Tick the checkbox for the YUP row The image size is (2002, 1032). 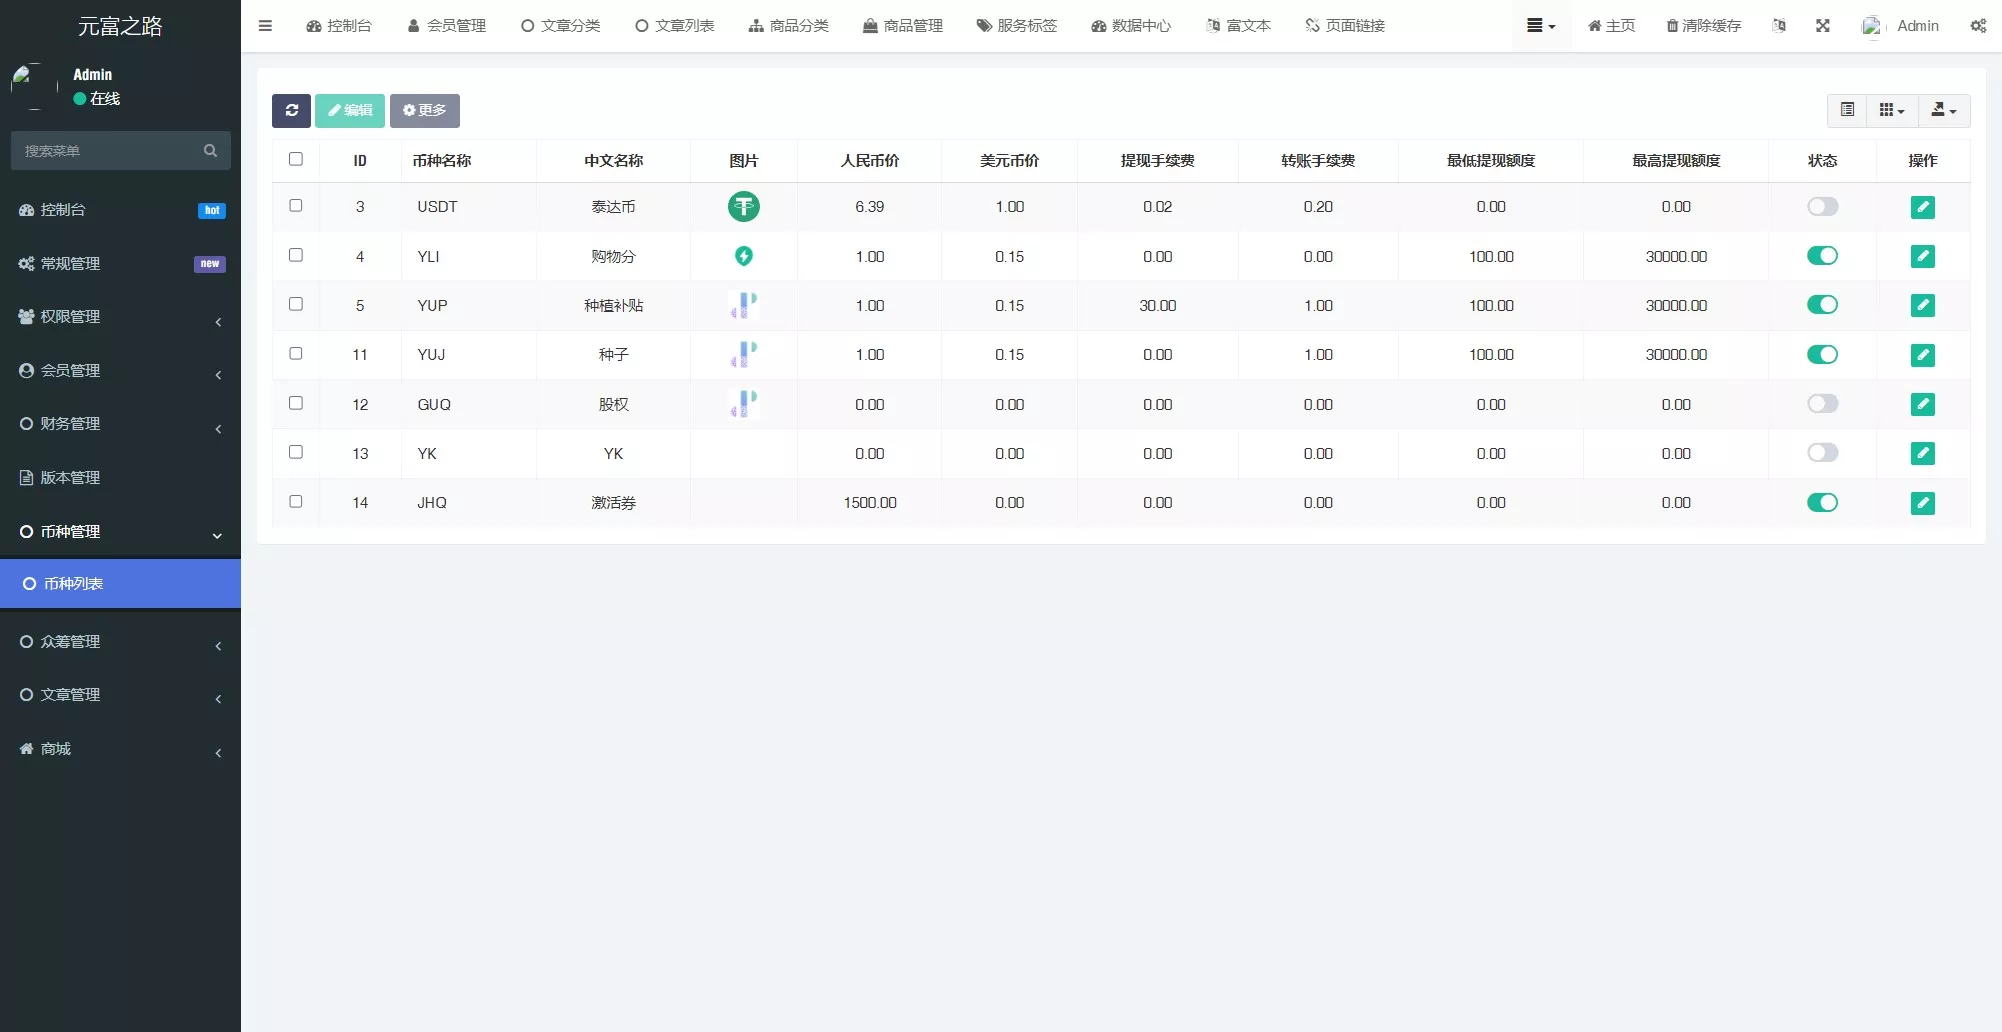[x=296, y=304]
